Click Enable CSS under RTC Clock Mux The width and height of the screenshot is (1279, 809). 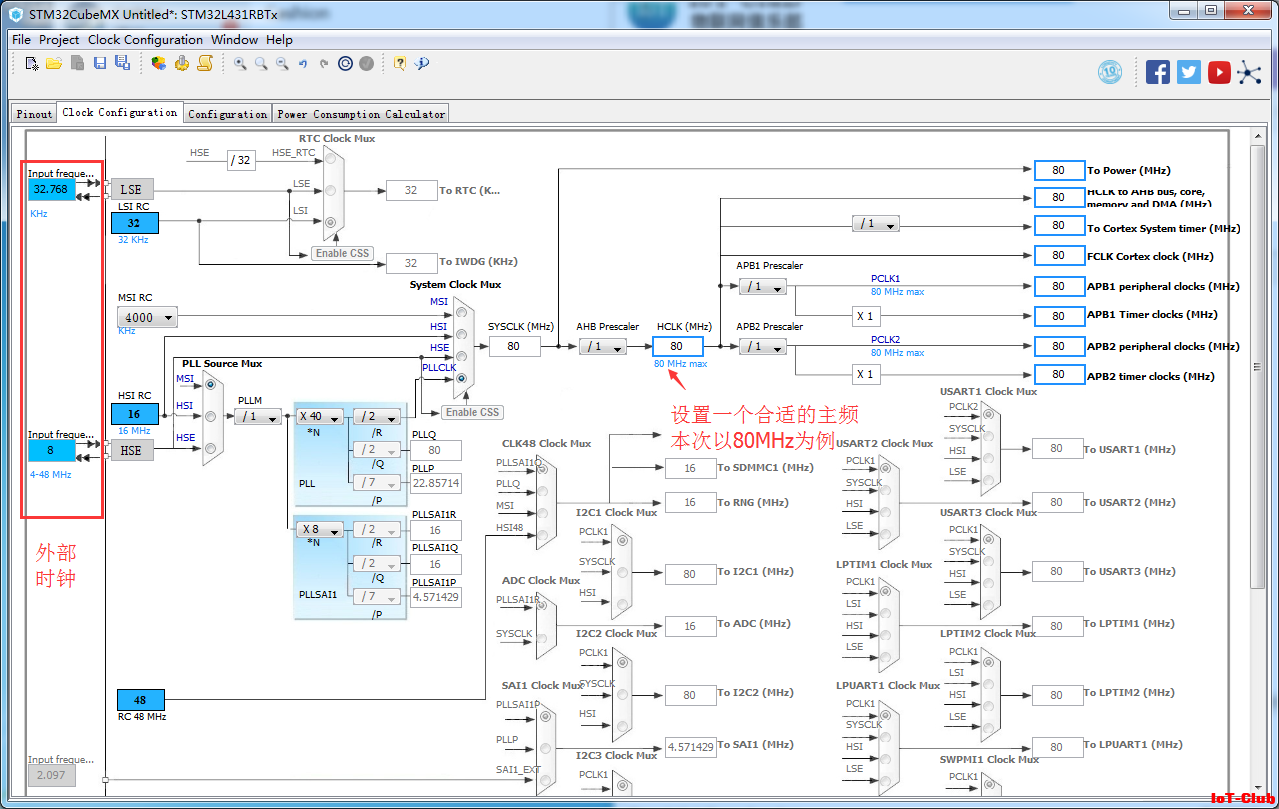(x=344, y=253)
